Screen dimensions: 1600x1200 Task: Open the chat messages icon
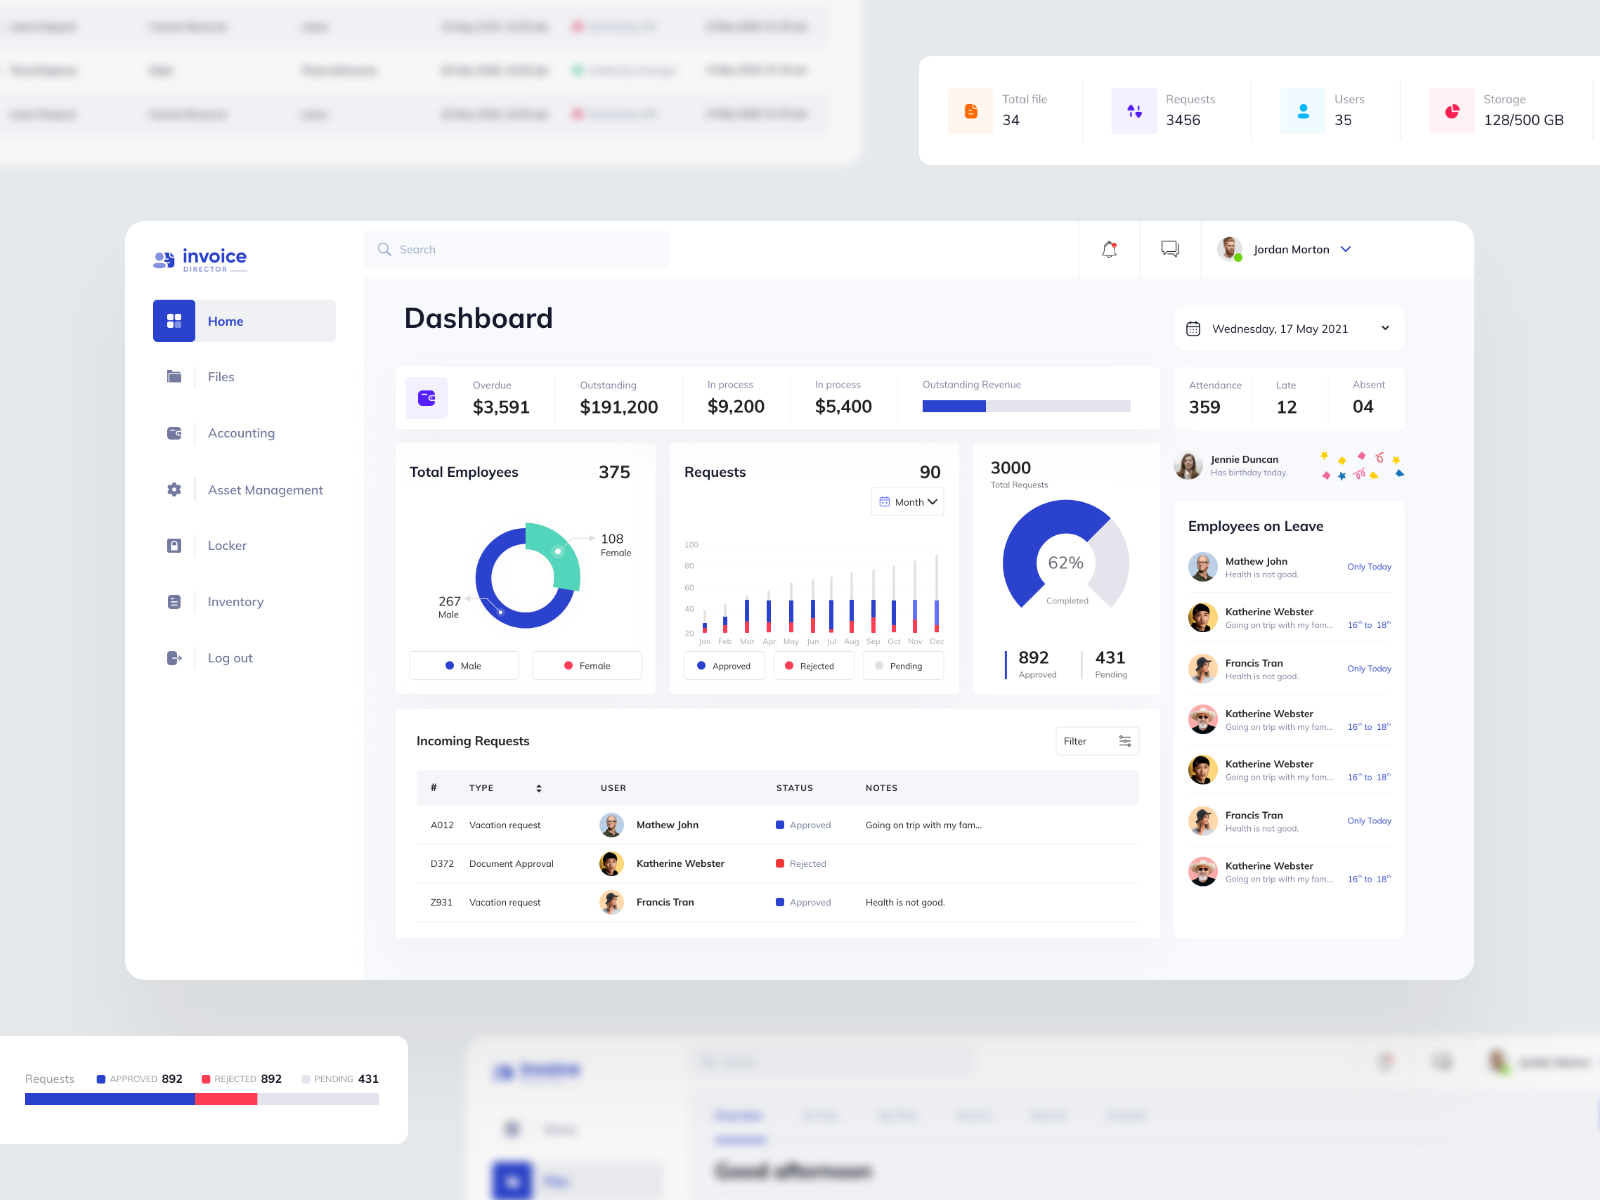tap(1170, 249)
